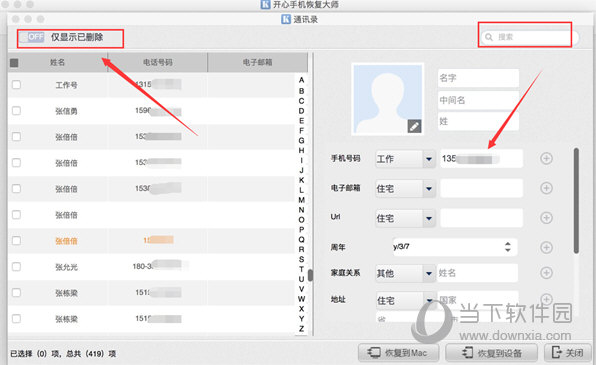Check the box for 张倍倍 row without phone number
This screenshot has height=365, width=596.
pyautogui.click(x=16, y=215)
